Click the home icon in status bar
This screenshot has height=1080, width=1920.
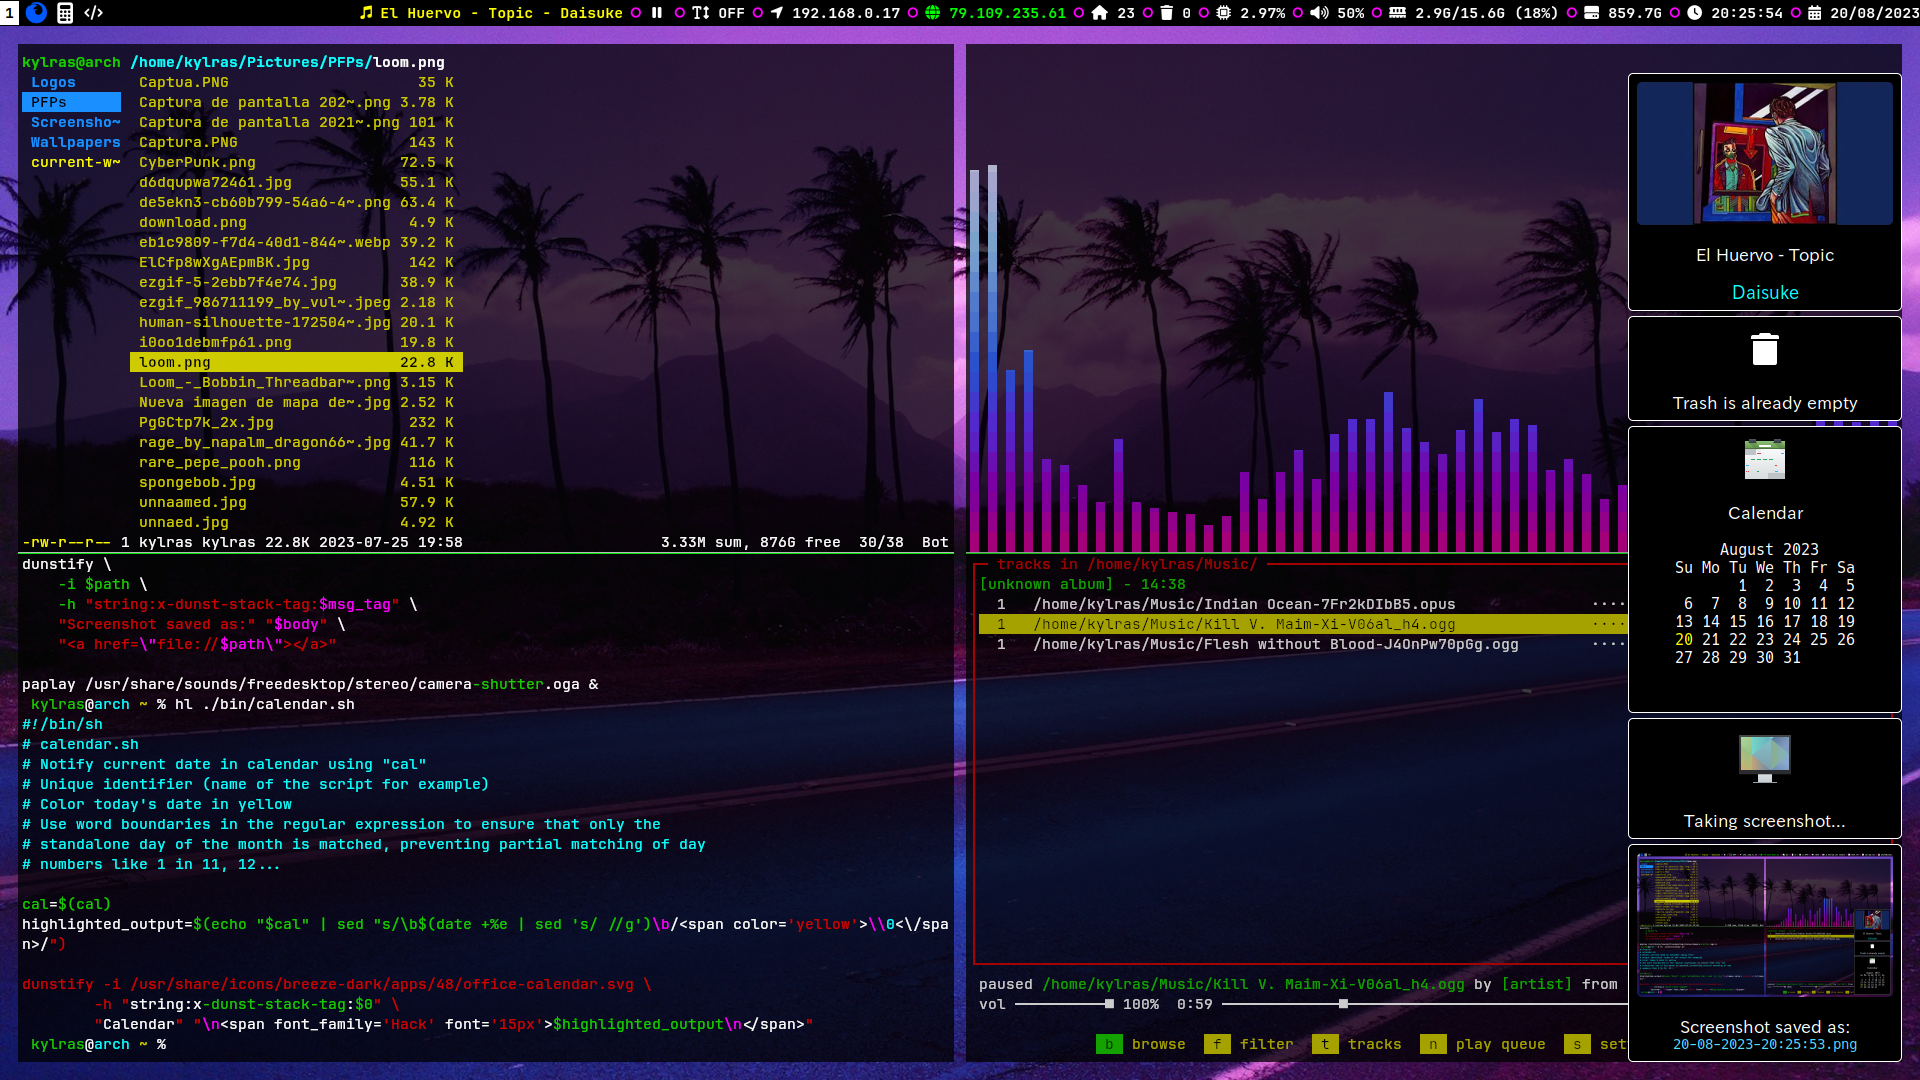click(x=1099, y=13)
